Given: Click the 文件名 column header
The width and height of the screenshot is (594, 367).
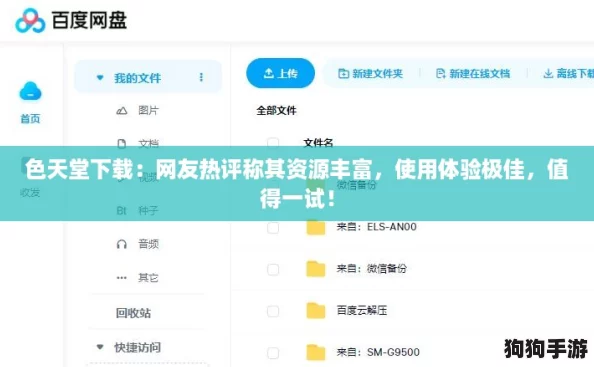Looking at the screenshot, I should coord(318,143).
